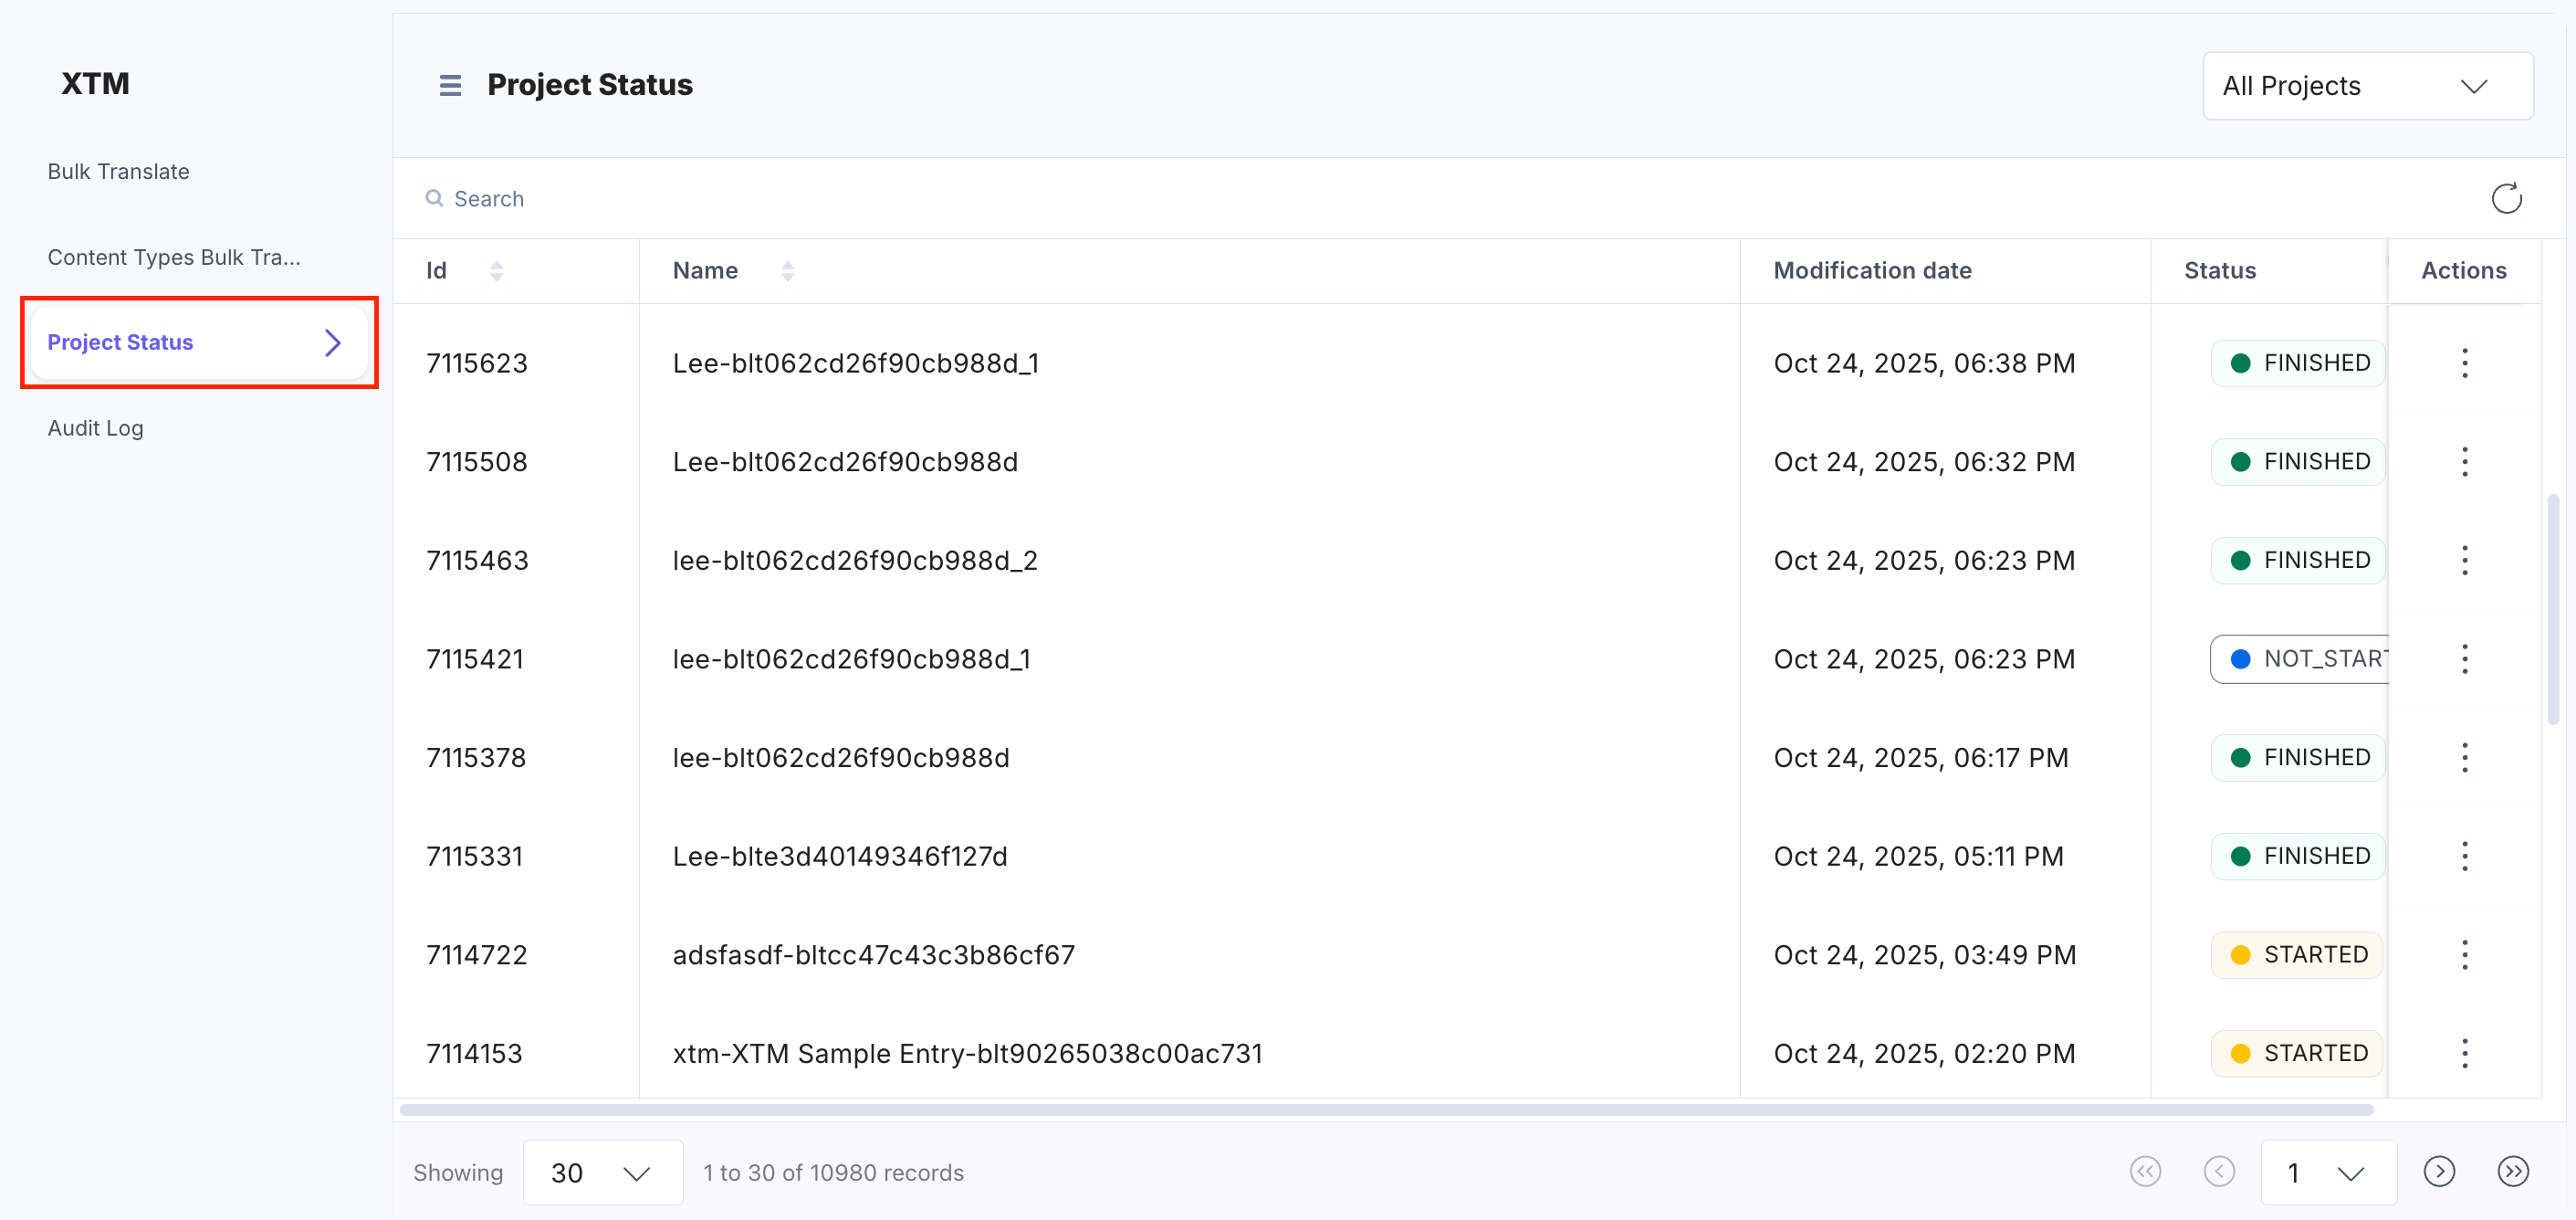Jump to last page of records

[x=2514, y=1172]
